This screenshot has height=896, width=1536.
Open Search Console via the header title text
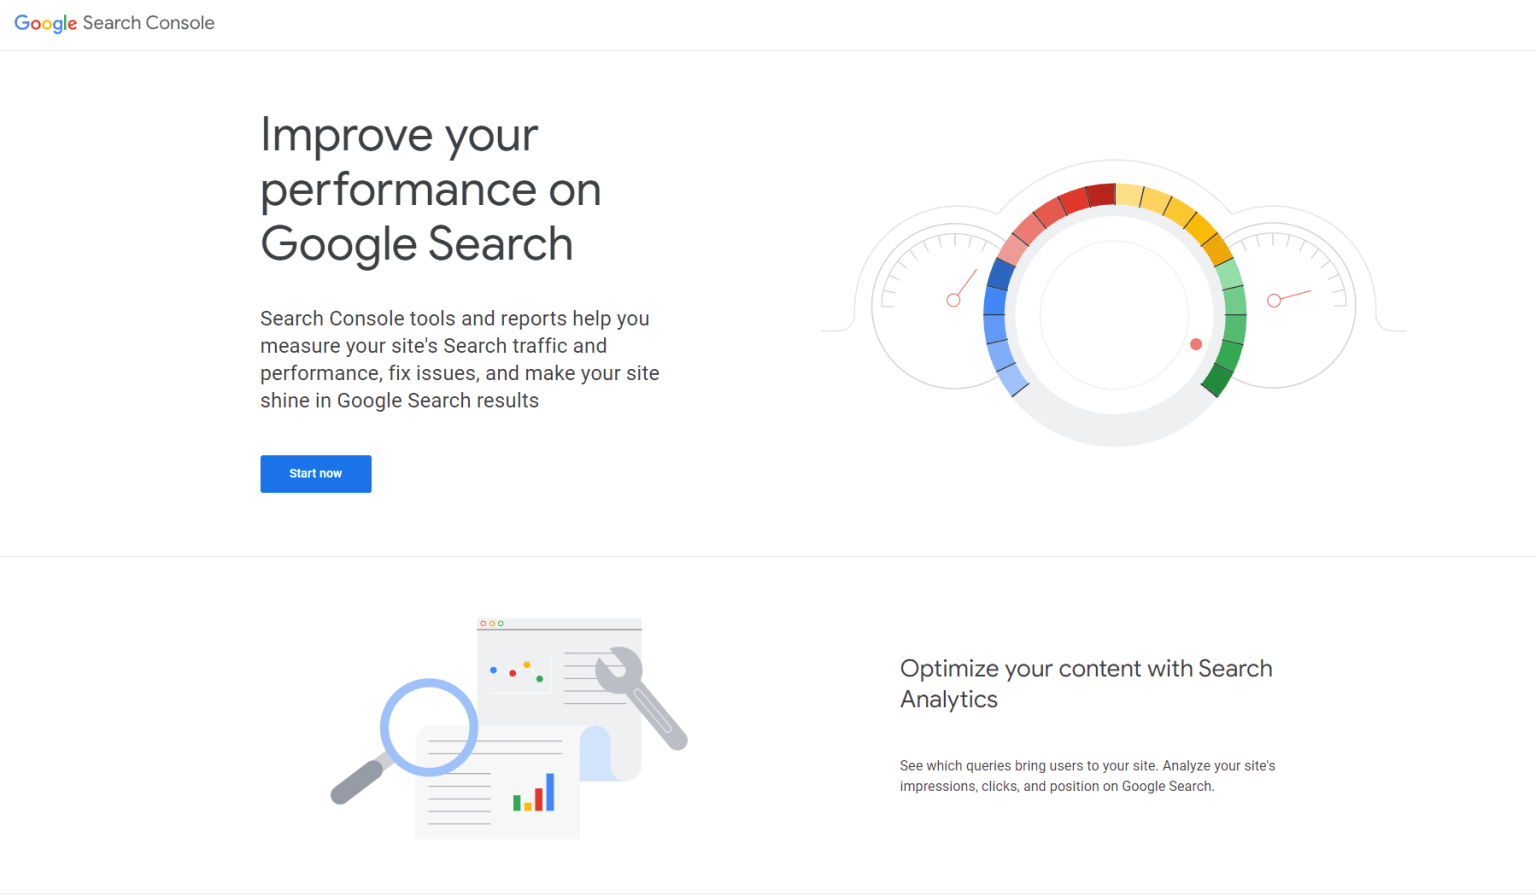(x=149, y=23)
